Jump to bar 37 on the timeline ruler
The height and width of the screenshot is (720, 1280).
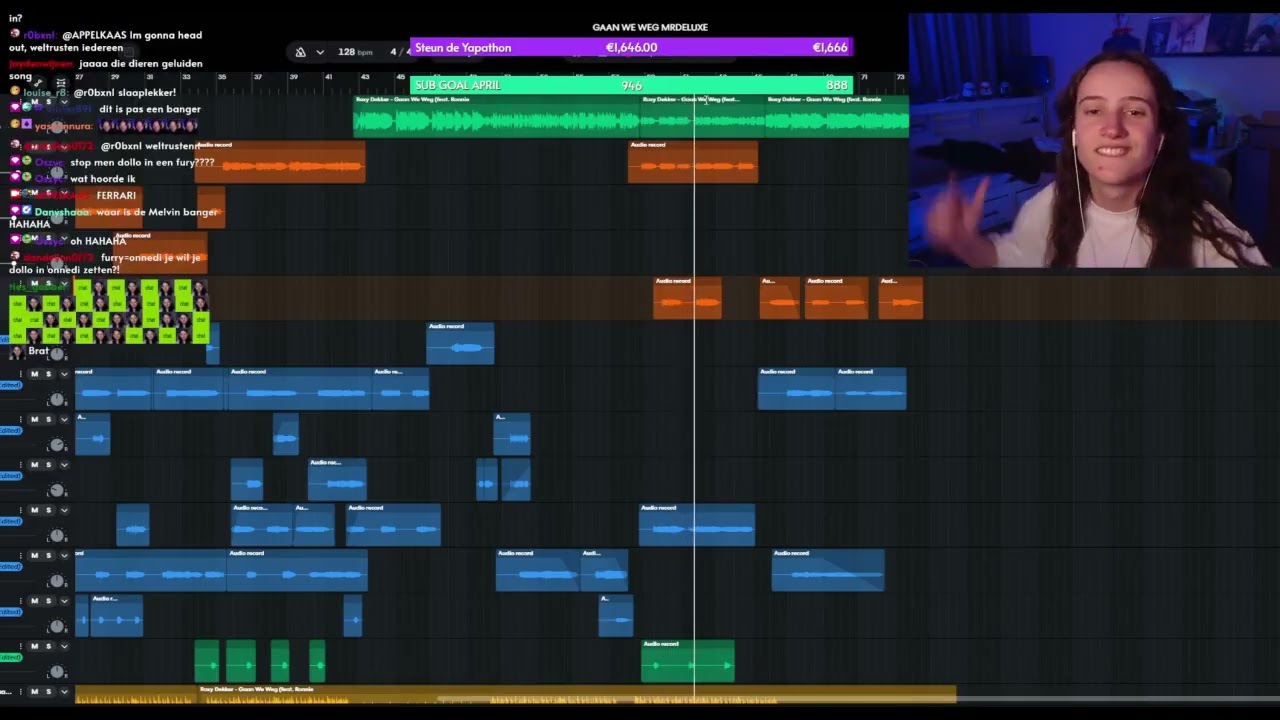pyautogui.click(x=257, y=77)
